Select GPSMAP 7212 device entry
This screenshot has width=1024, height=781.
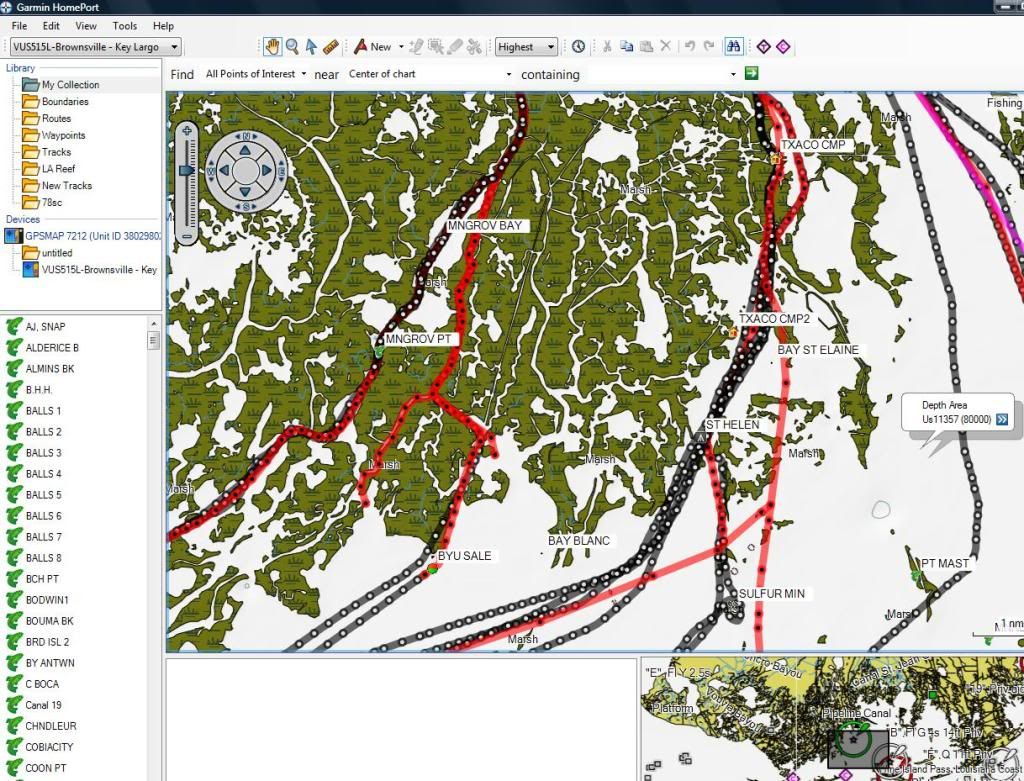pos(93,236)
